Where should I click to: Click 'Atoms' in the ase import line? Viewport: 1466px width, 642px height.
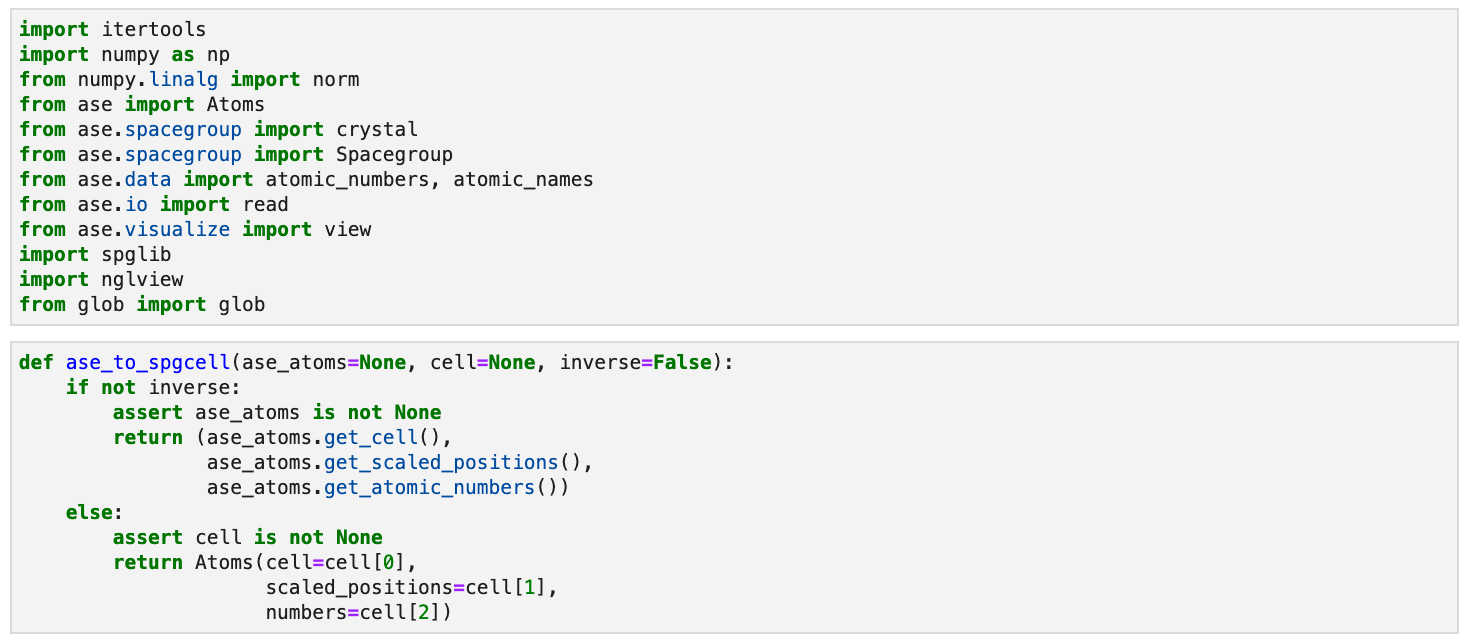[x=236, y=105]
